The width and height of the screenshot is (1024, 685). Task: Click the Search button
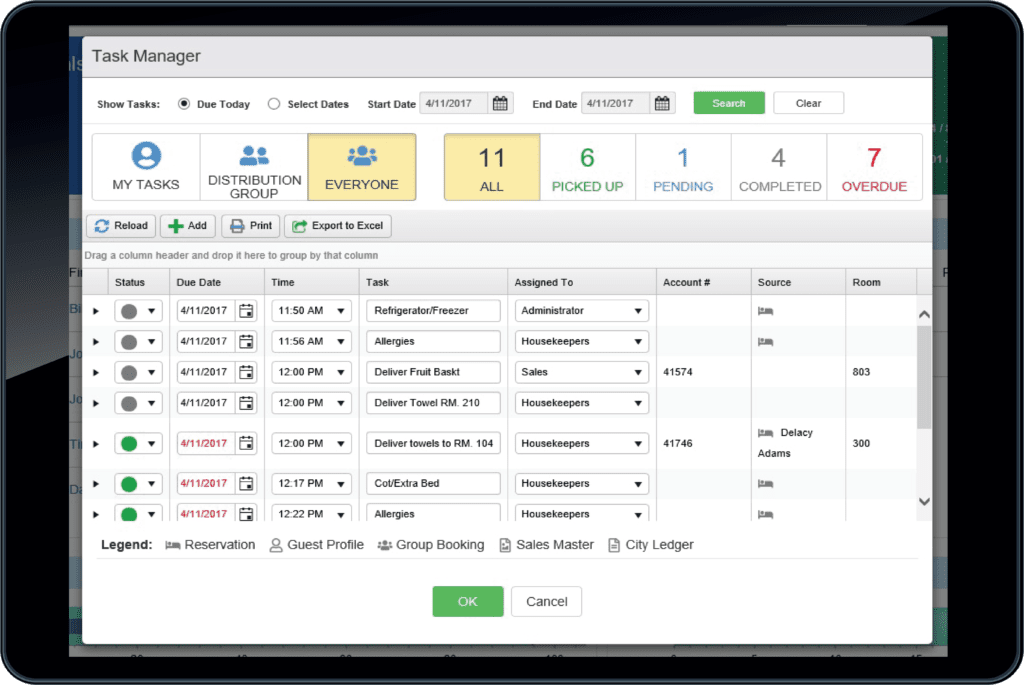[x=728, y=102]
